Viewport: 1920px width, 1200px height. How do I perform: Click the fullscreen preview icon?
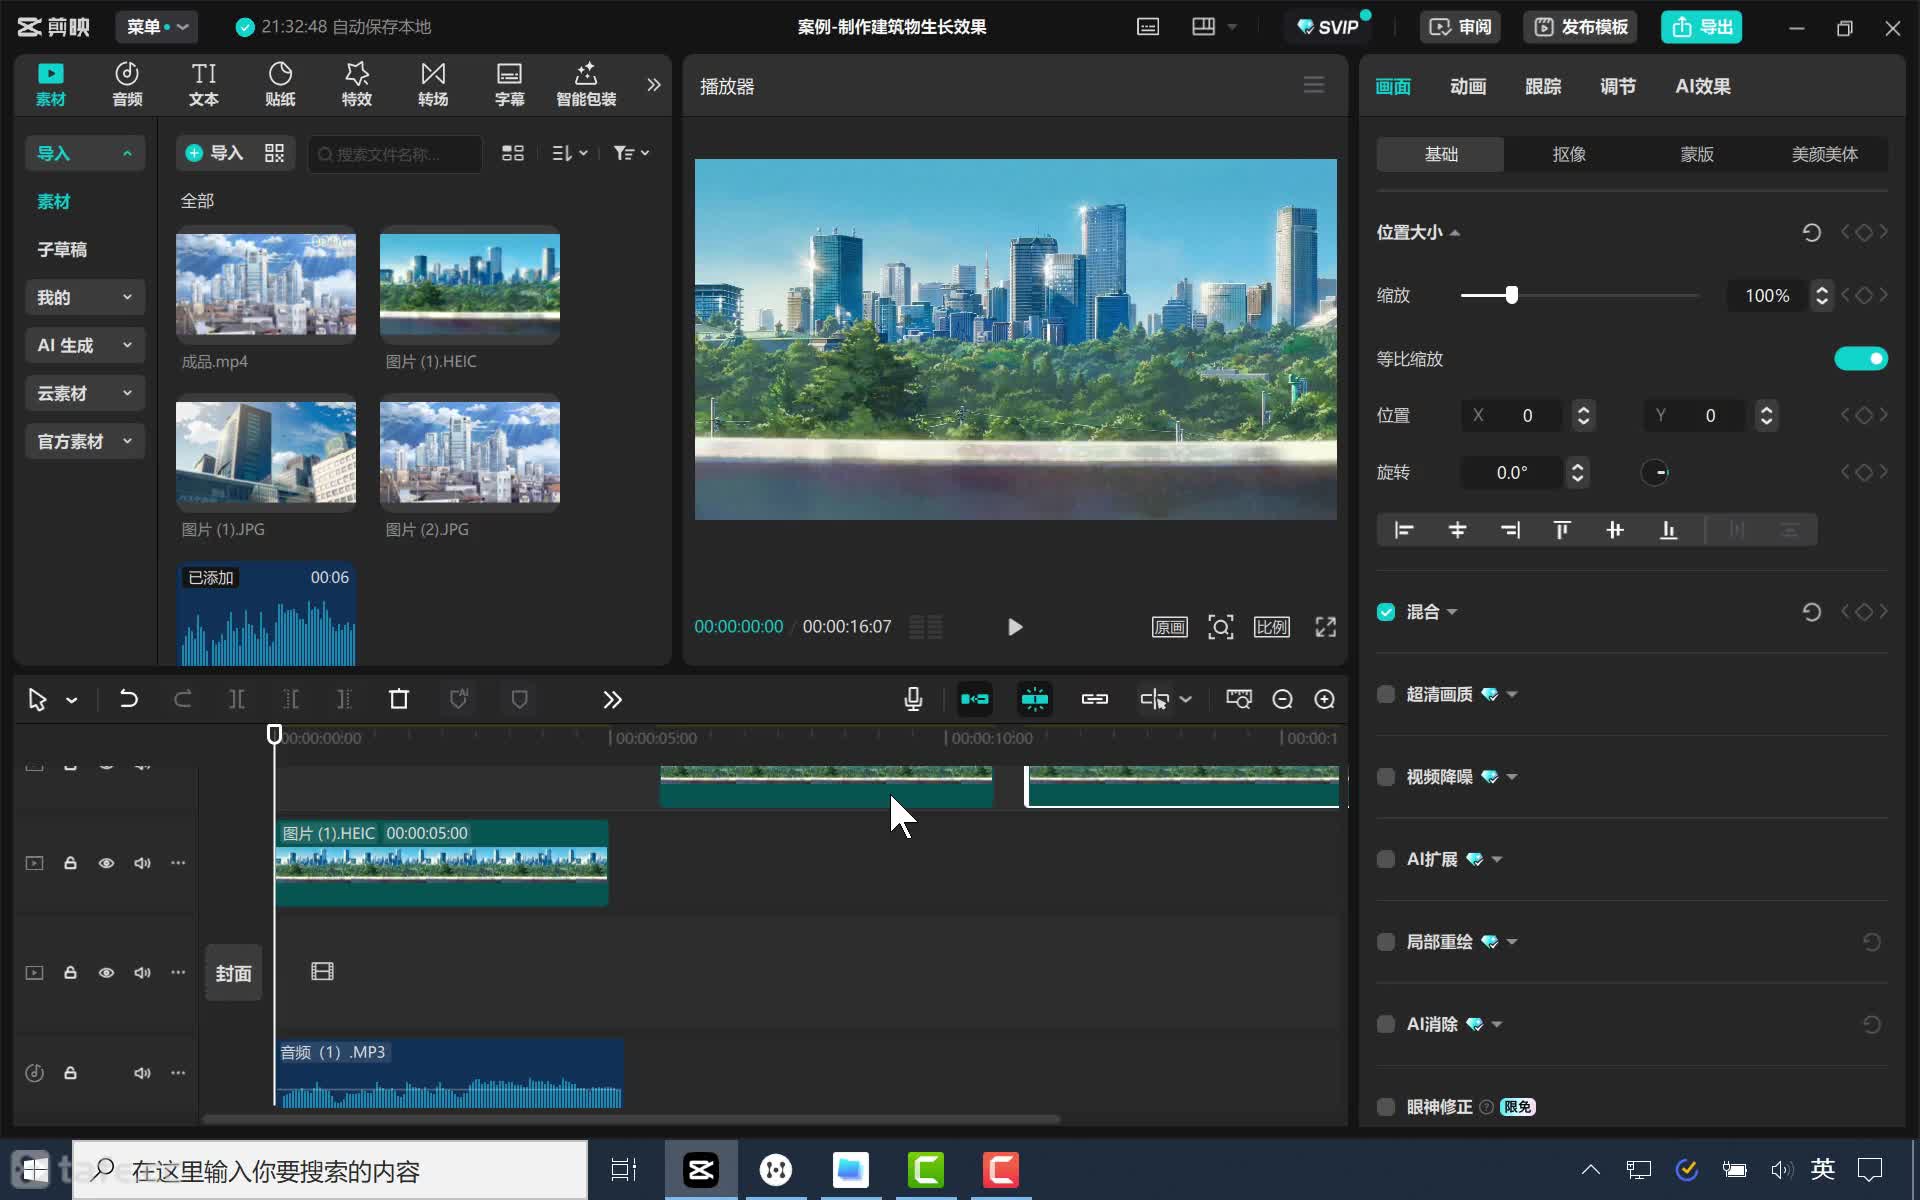[x=1326, y=627]
